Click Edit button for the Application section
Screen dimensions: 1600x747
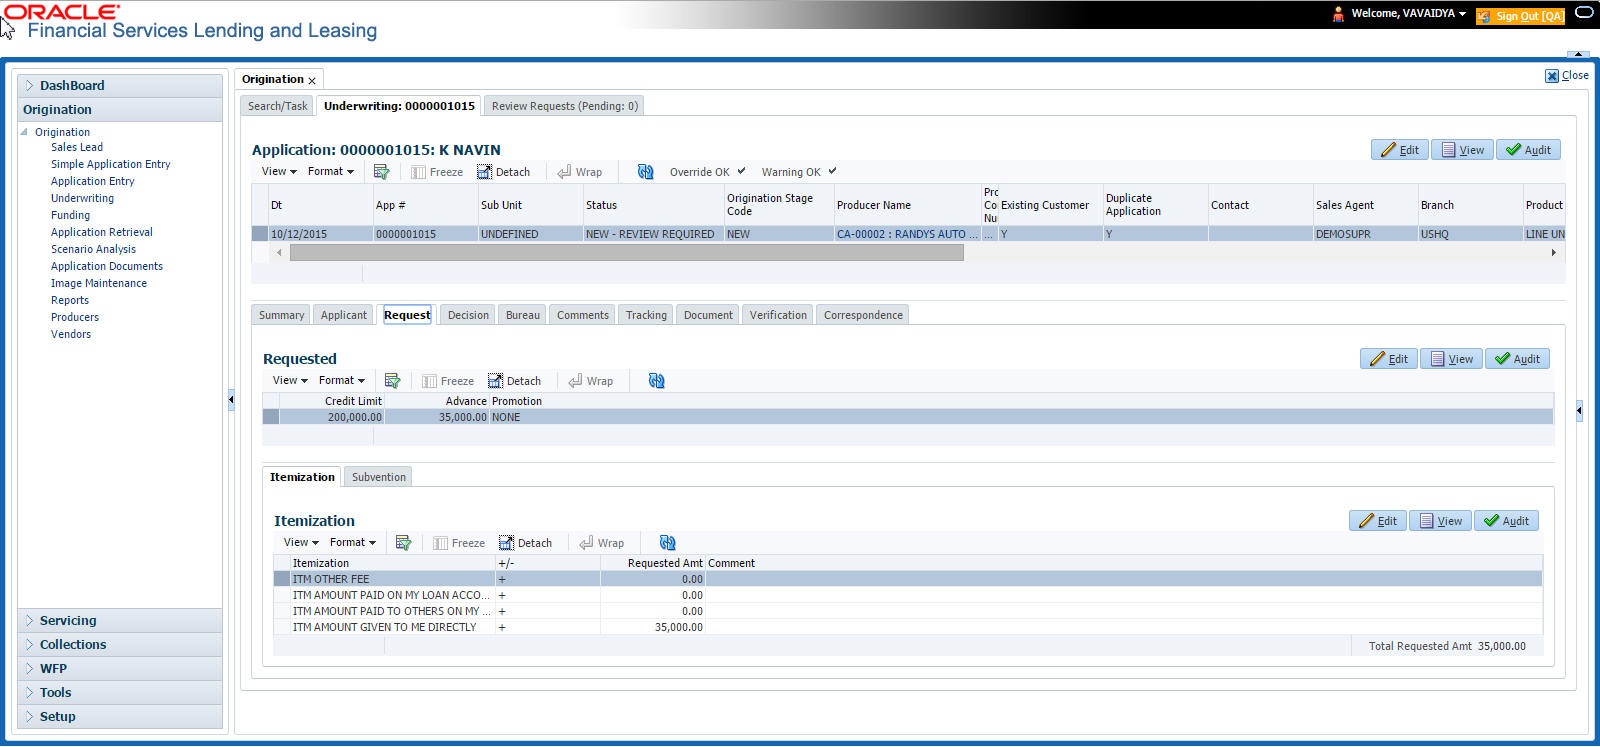coord(1400,150)
